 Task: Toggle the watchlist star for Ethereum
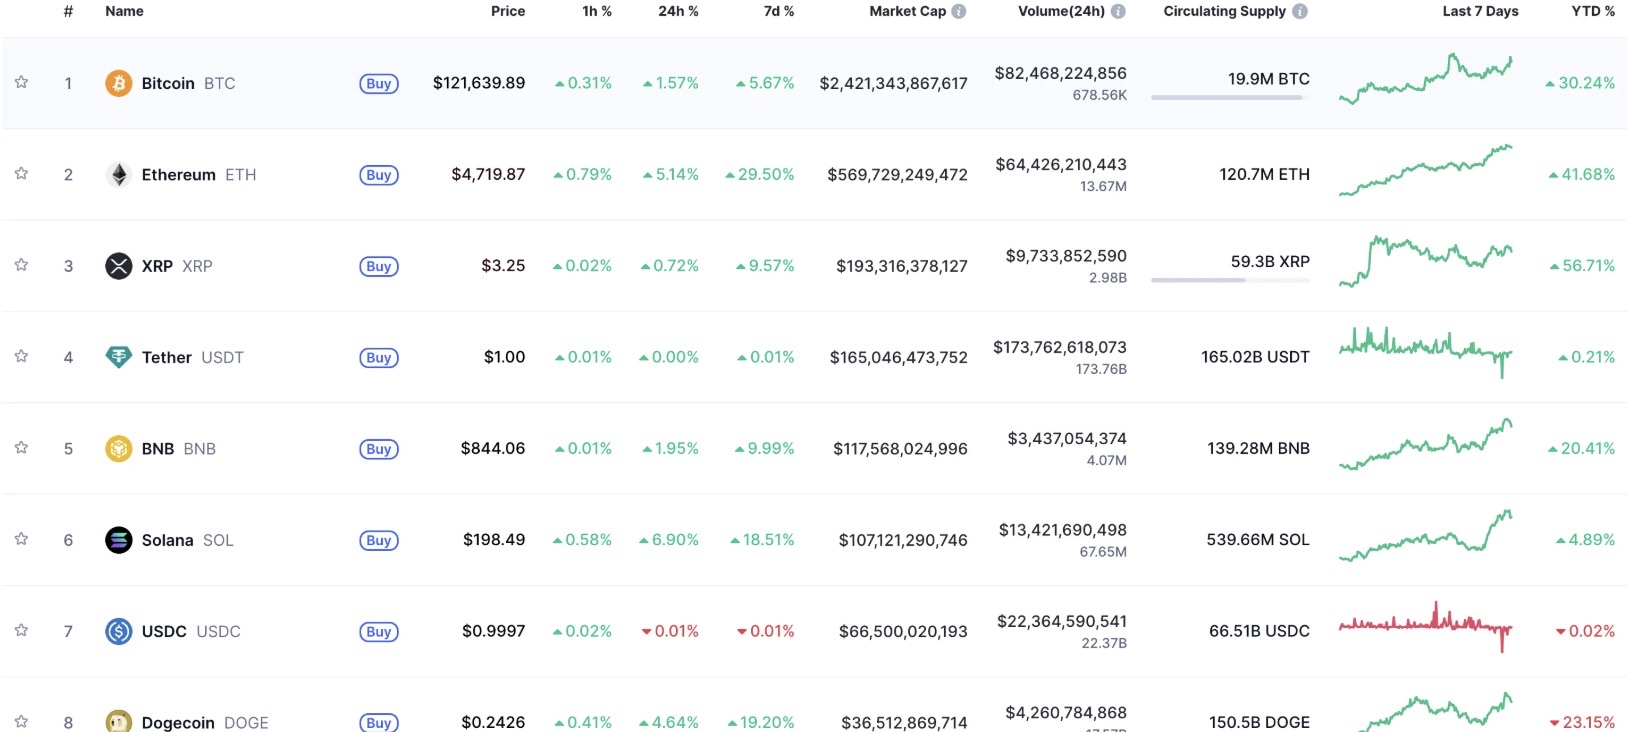click(21, 174)
